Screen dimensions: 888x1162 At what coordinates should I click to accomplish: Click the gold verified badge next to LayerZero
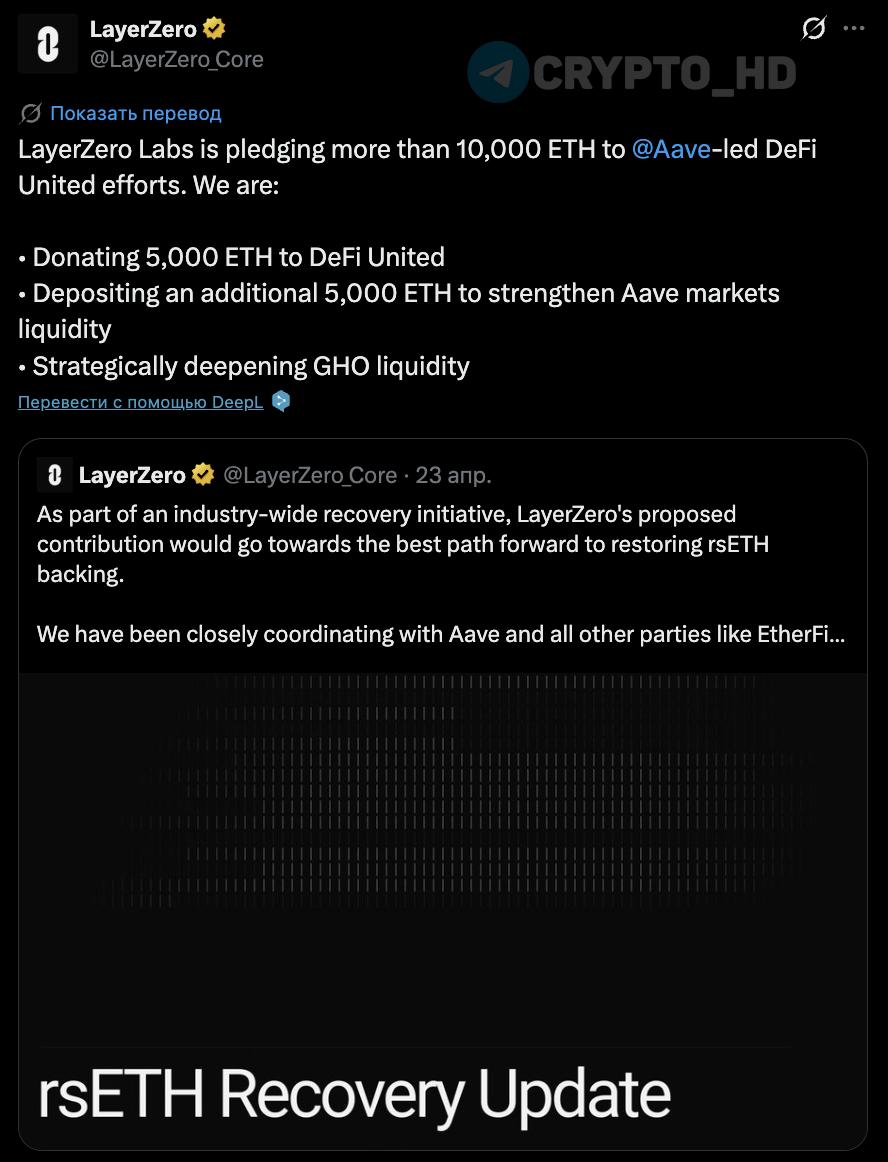coord(212,29)
